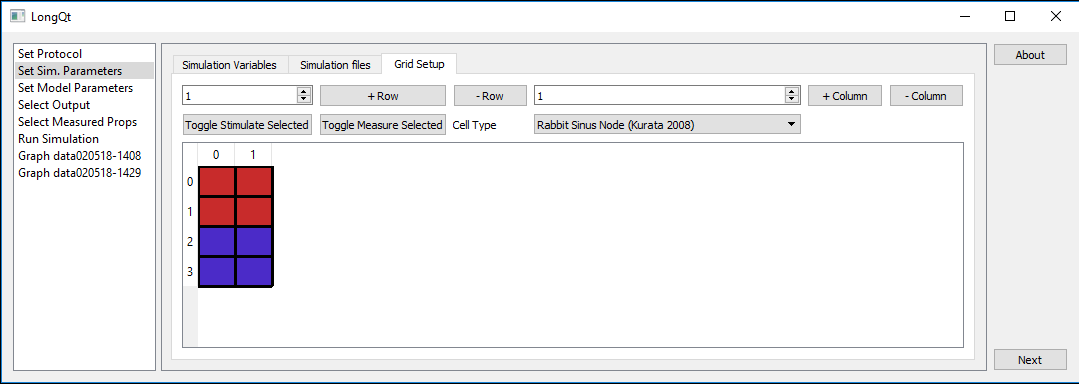The width and height of the screenshot is (1079, 384).
Task: Focus the row count input field
Action: click(239, 96)
